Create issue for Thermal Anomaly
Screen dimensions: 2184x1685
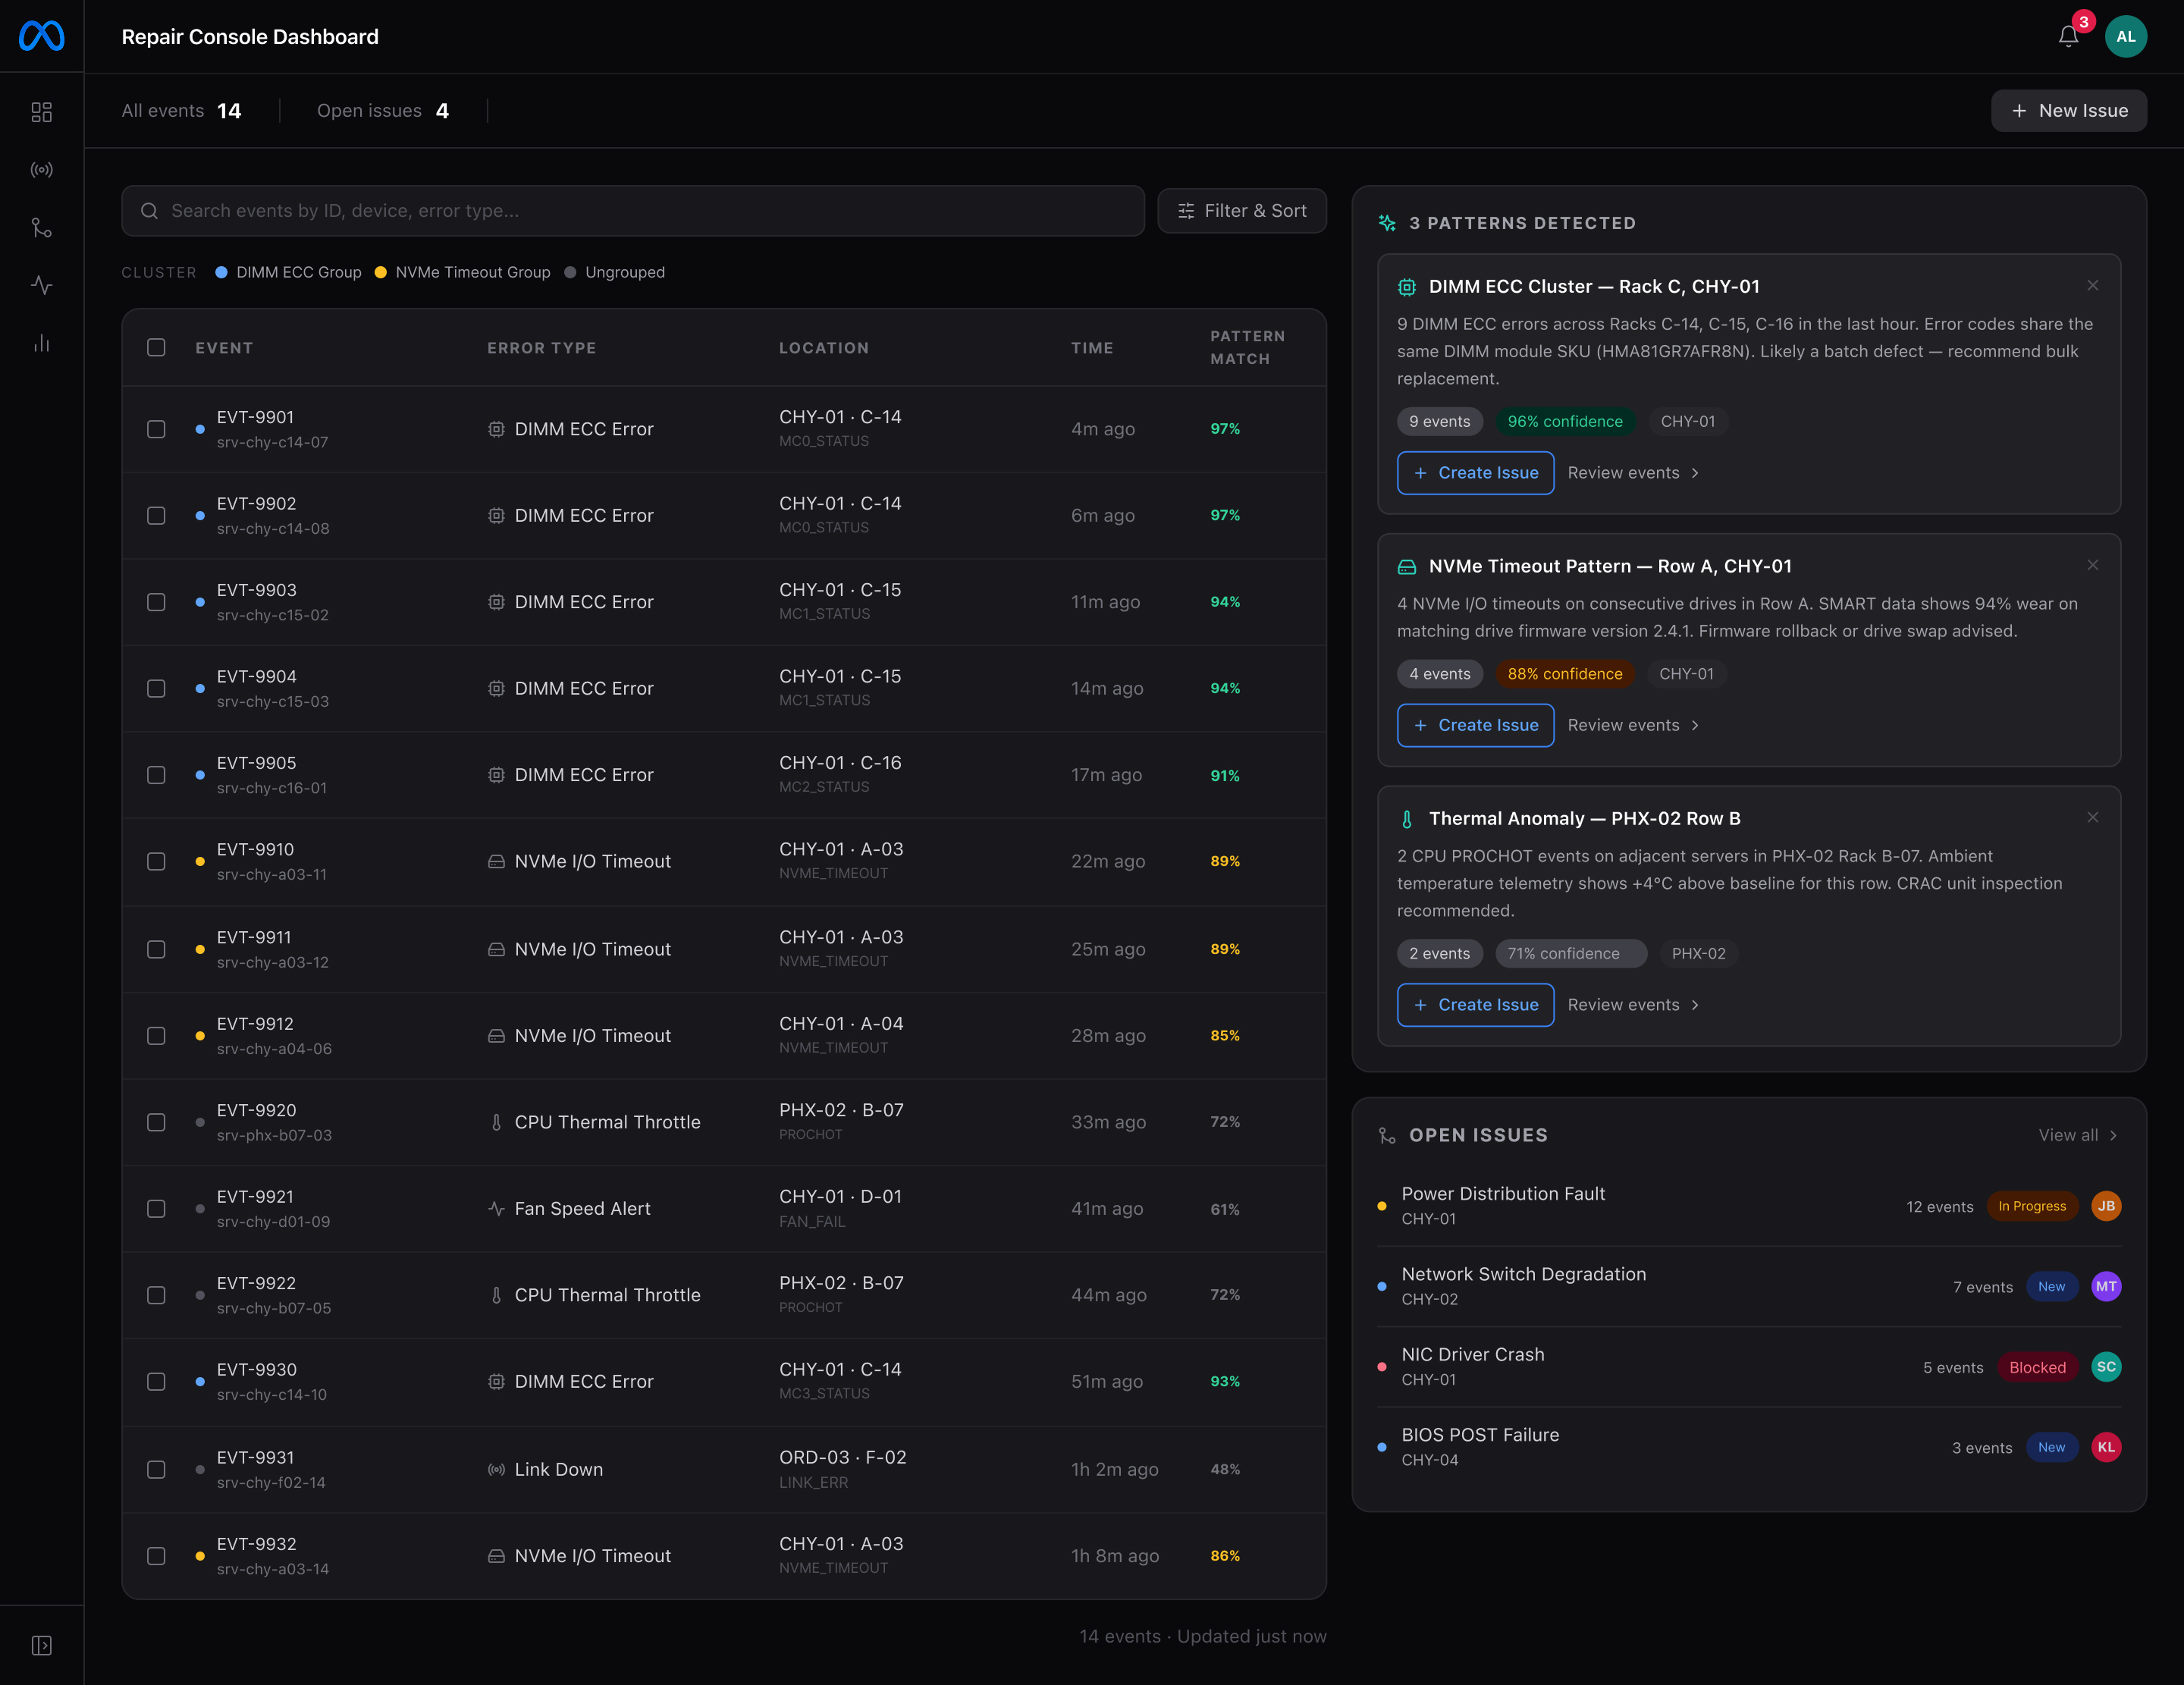click(1475, 1005)
